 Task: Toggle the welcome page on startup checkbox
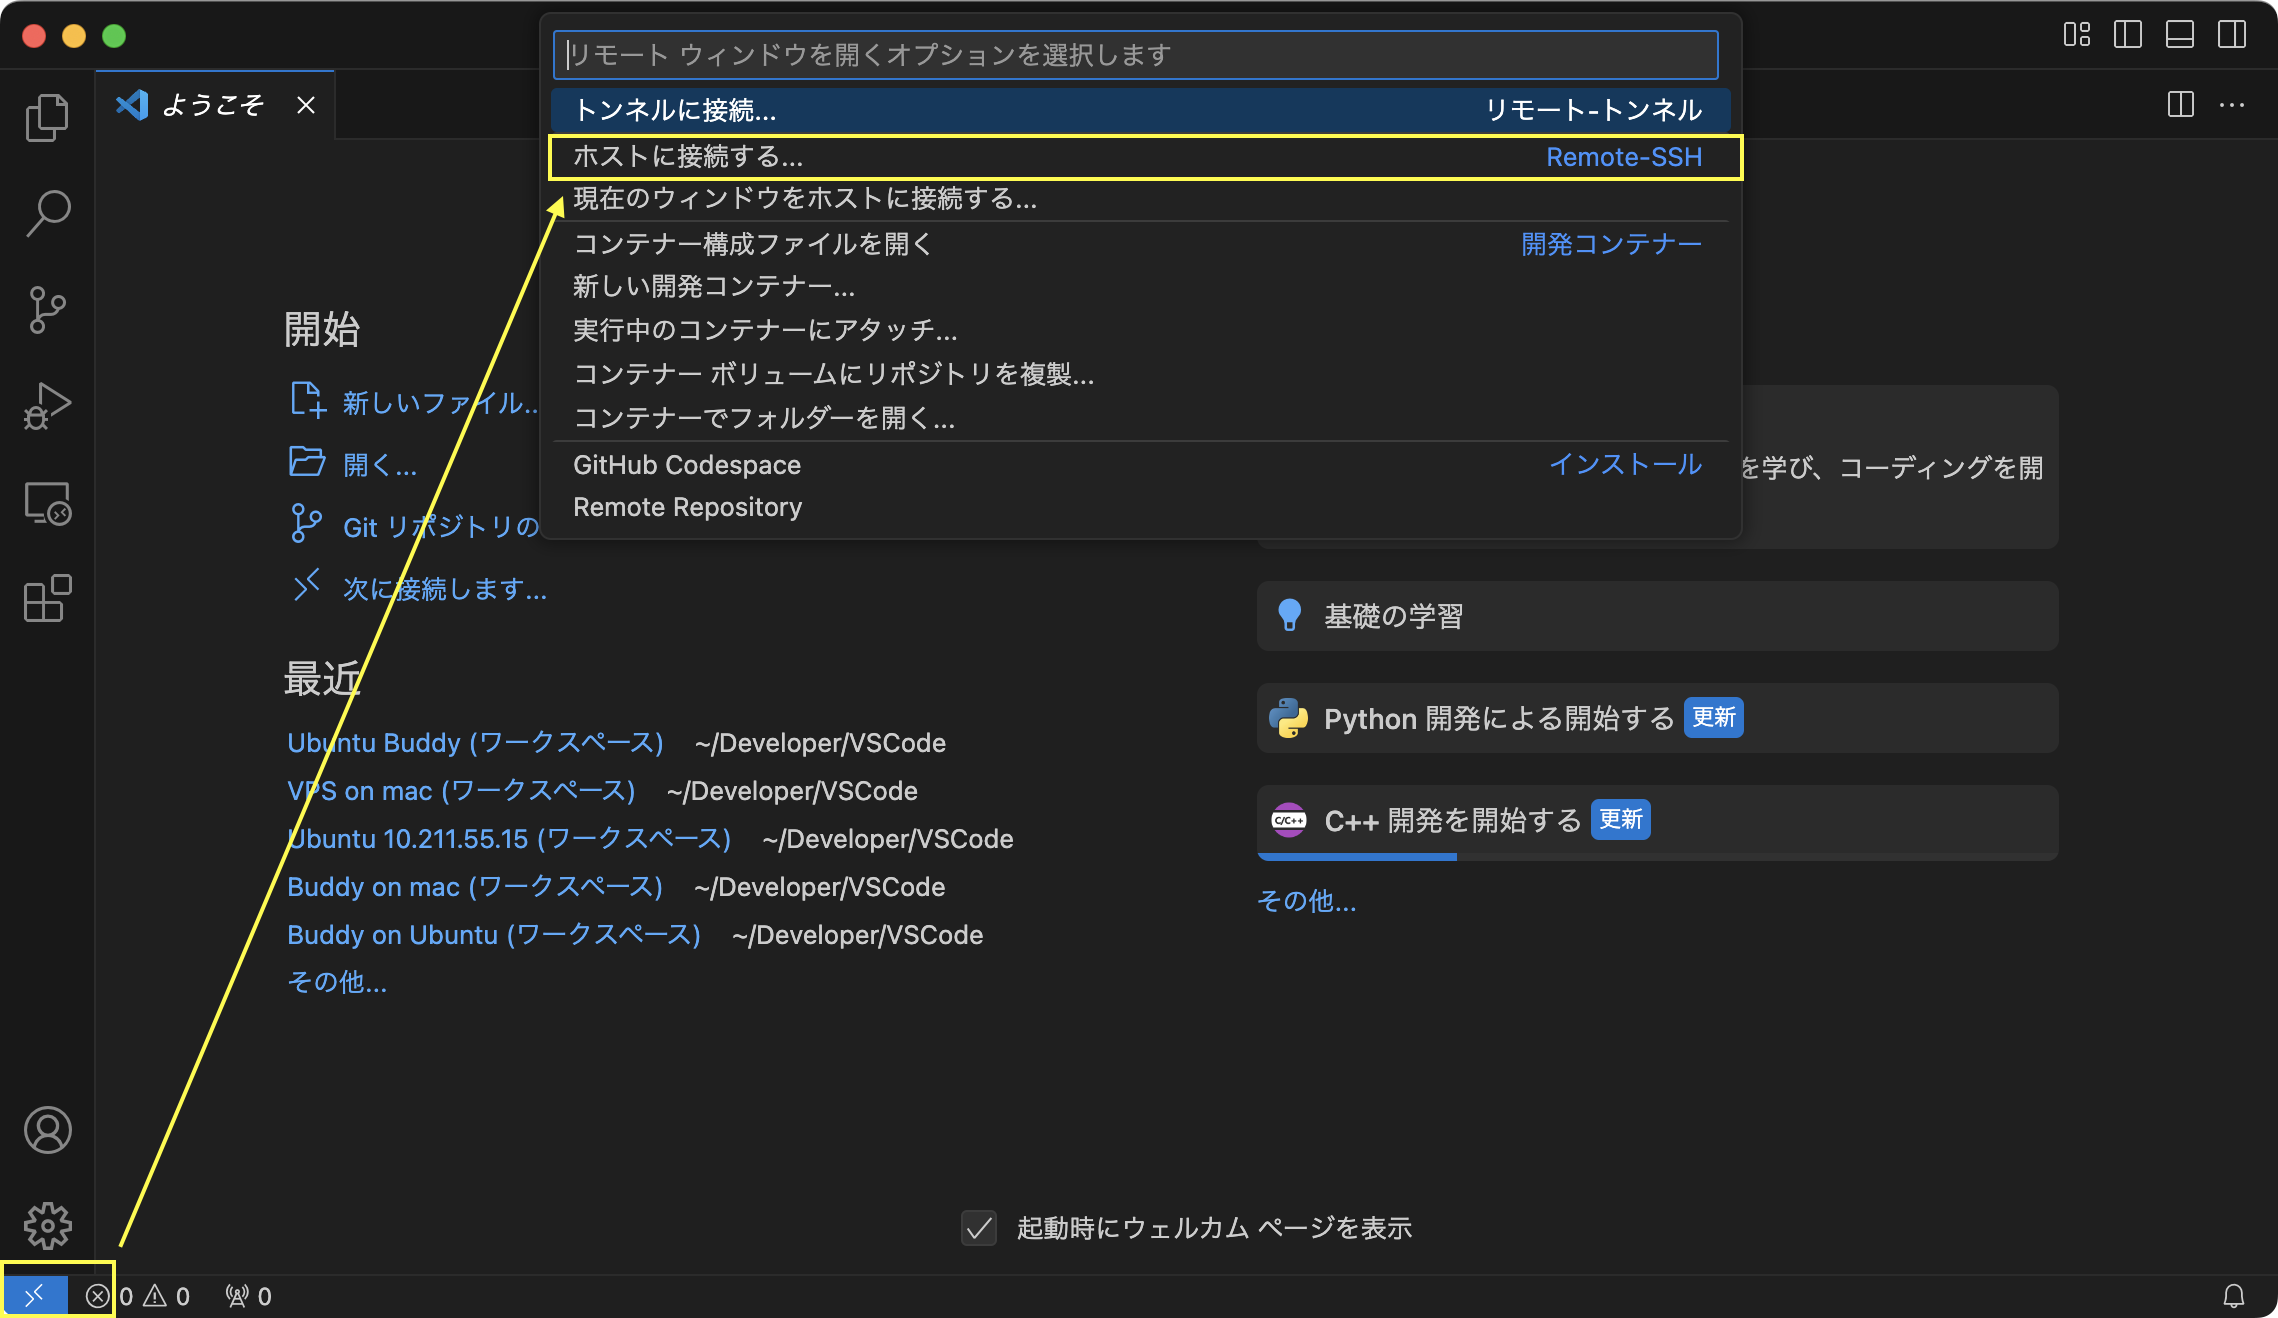(x=977, y=1229)
